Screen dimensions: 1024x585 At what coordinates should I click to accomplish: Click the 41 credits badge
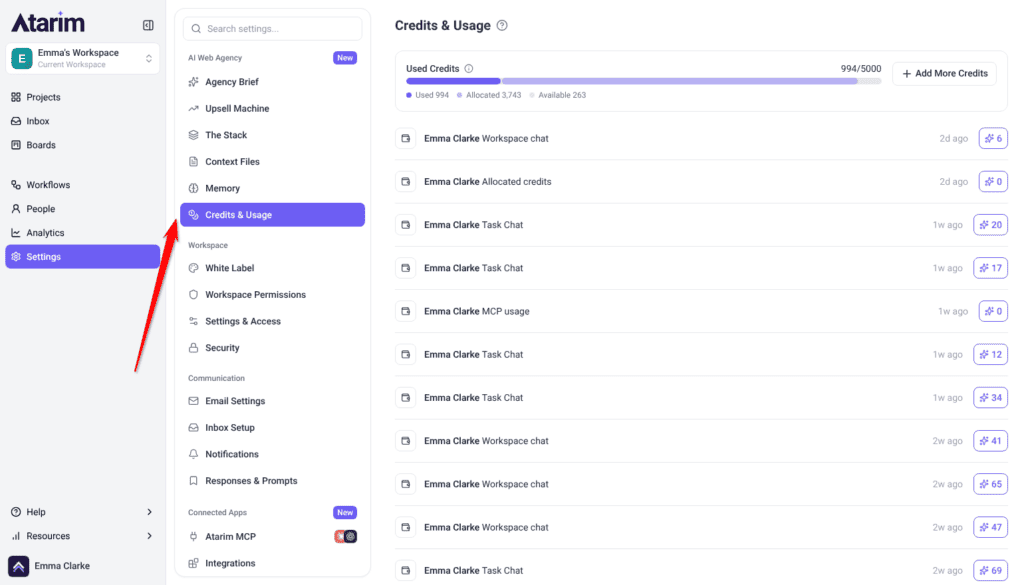[990, 441]
